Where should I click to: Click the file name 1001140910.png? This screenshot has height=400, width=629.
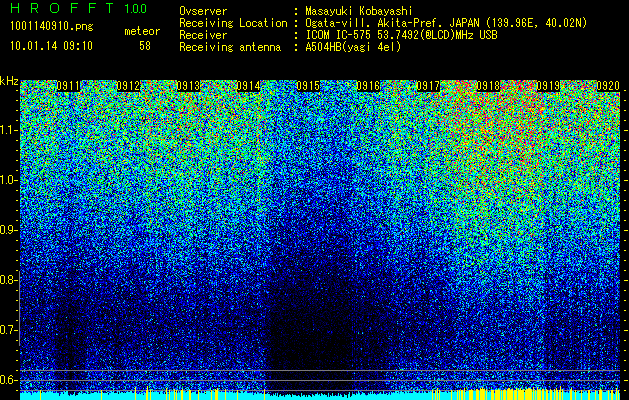[52, 26]
